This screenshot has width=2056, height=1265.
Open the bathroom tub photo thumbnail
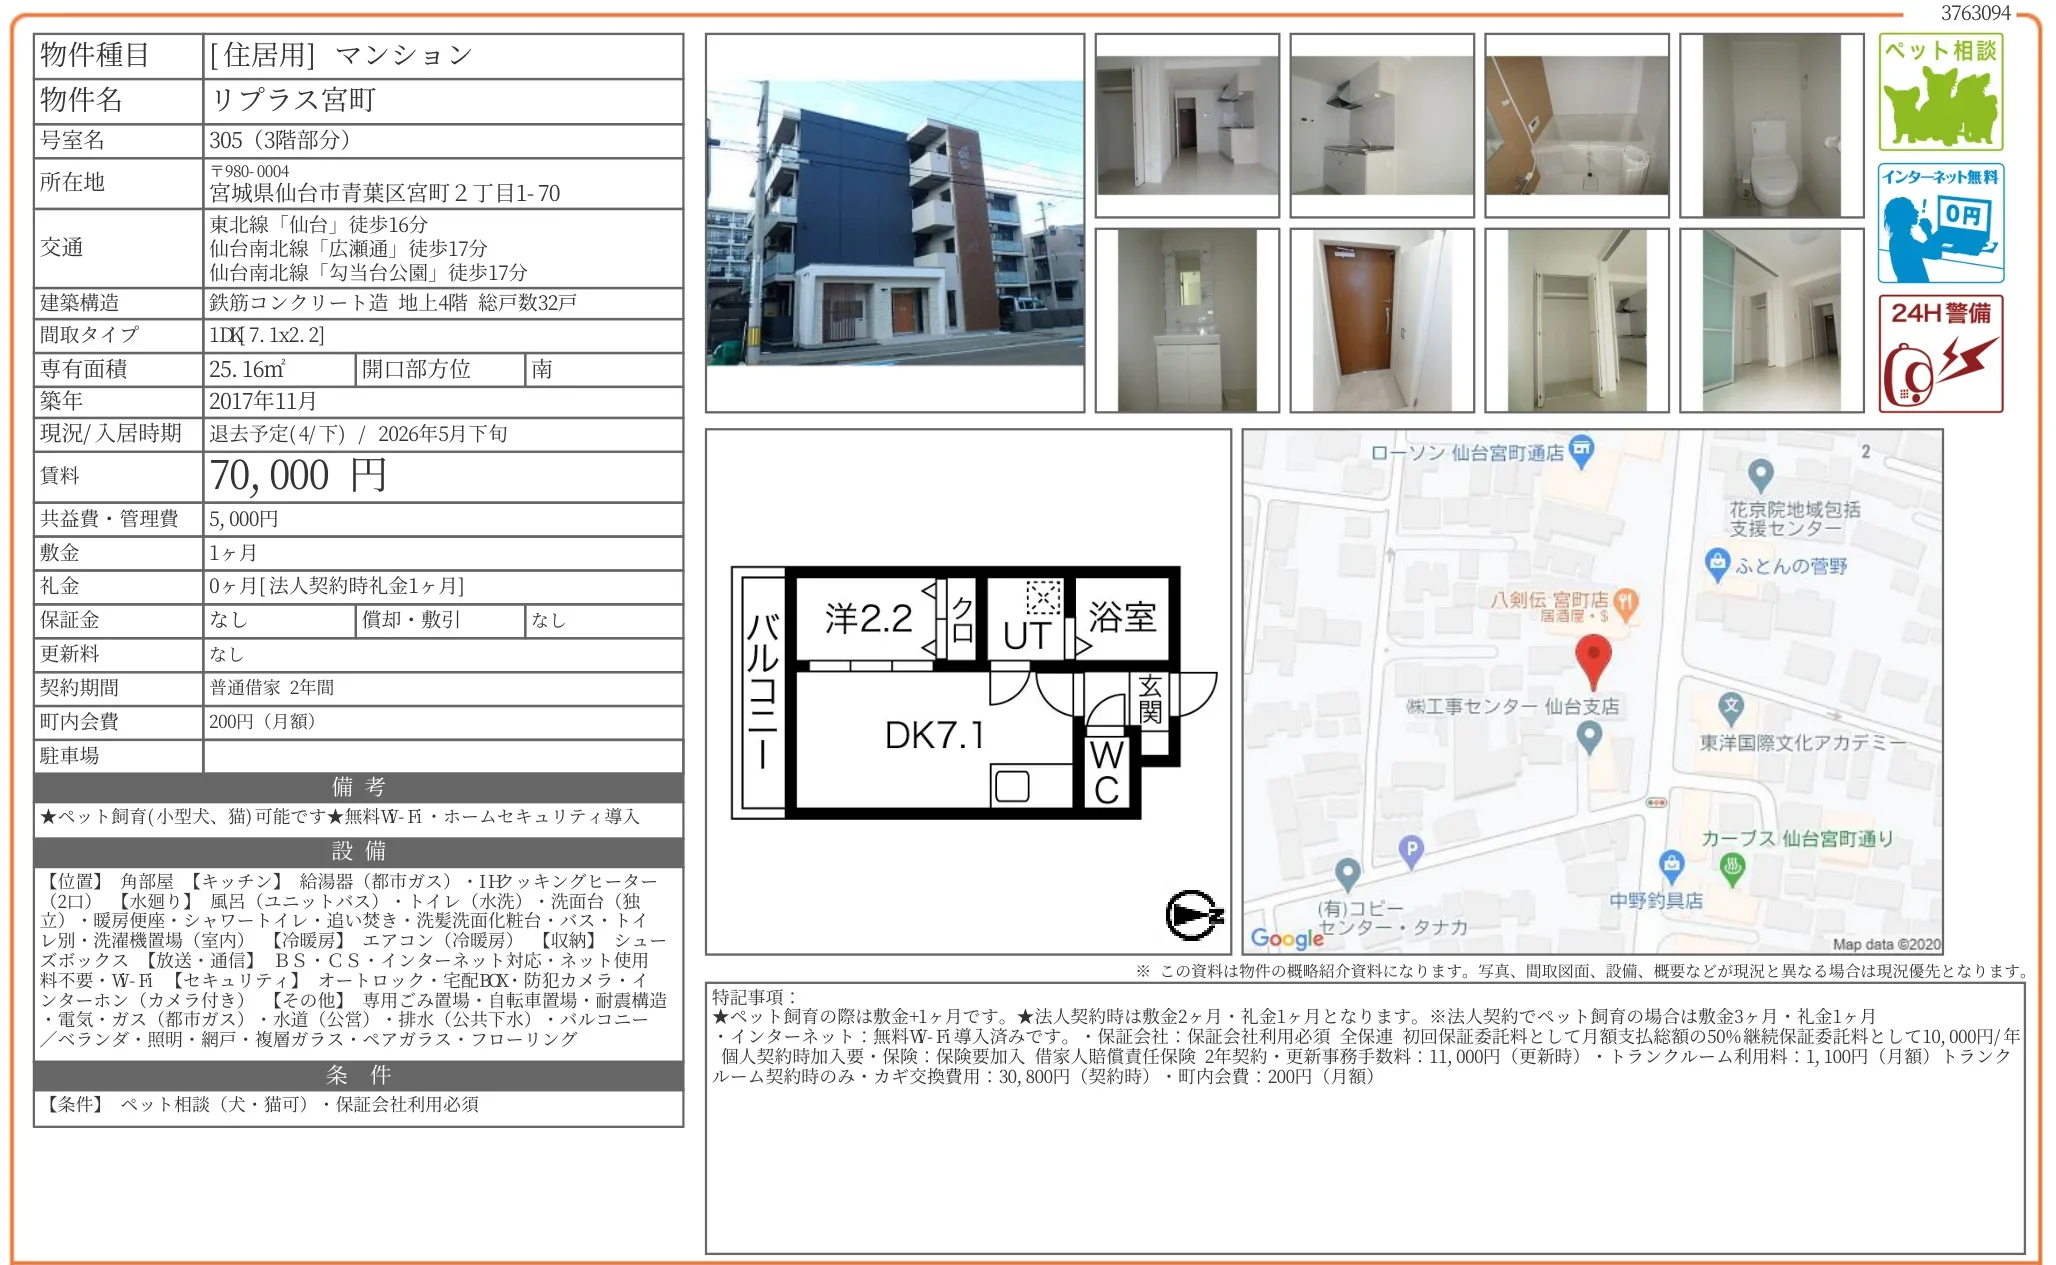(x=1576, y=125)
